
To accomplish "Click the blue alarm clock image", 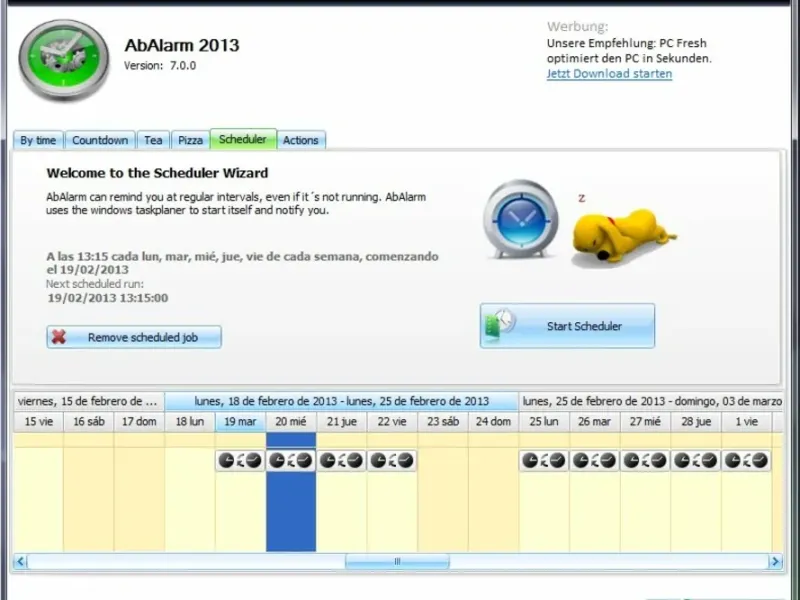I will click(x=521, y=219).
